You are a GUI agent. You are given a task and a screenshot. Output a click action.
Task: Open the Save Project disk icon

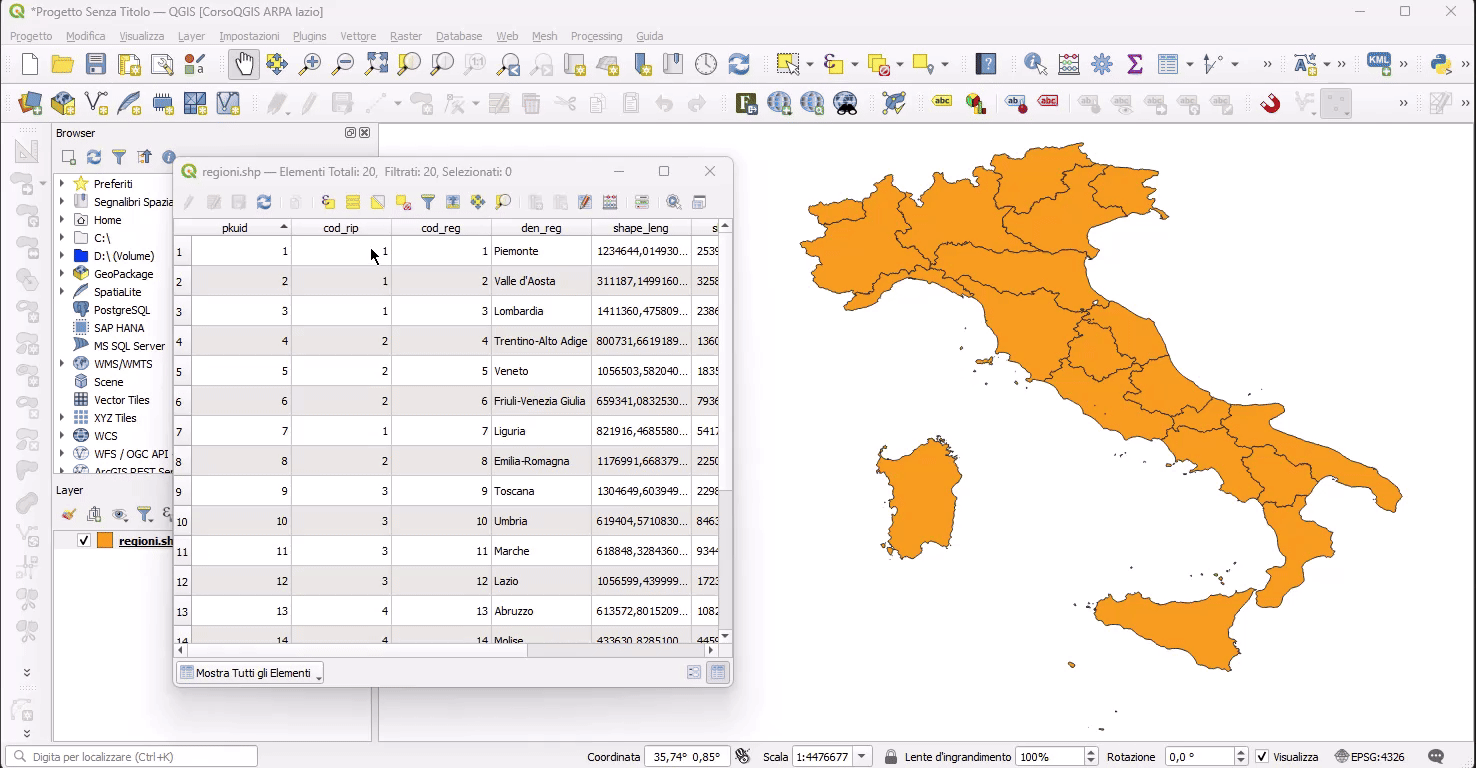(96, 65)
